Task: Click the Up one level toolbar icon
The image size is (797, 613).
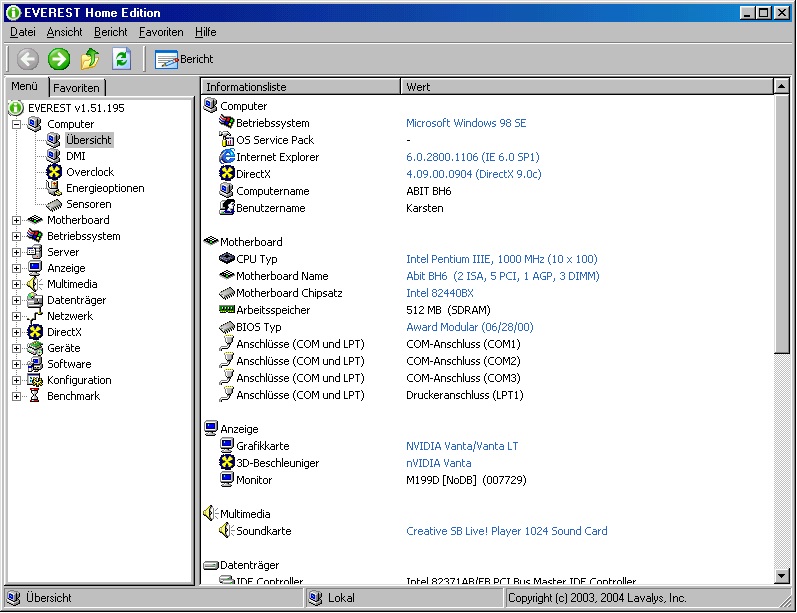Action: point(90,59)
